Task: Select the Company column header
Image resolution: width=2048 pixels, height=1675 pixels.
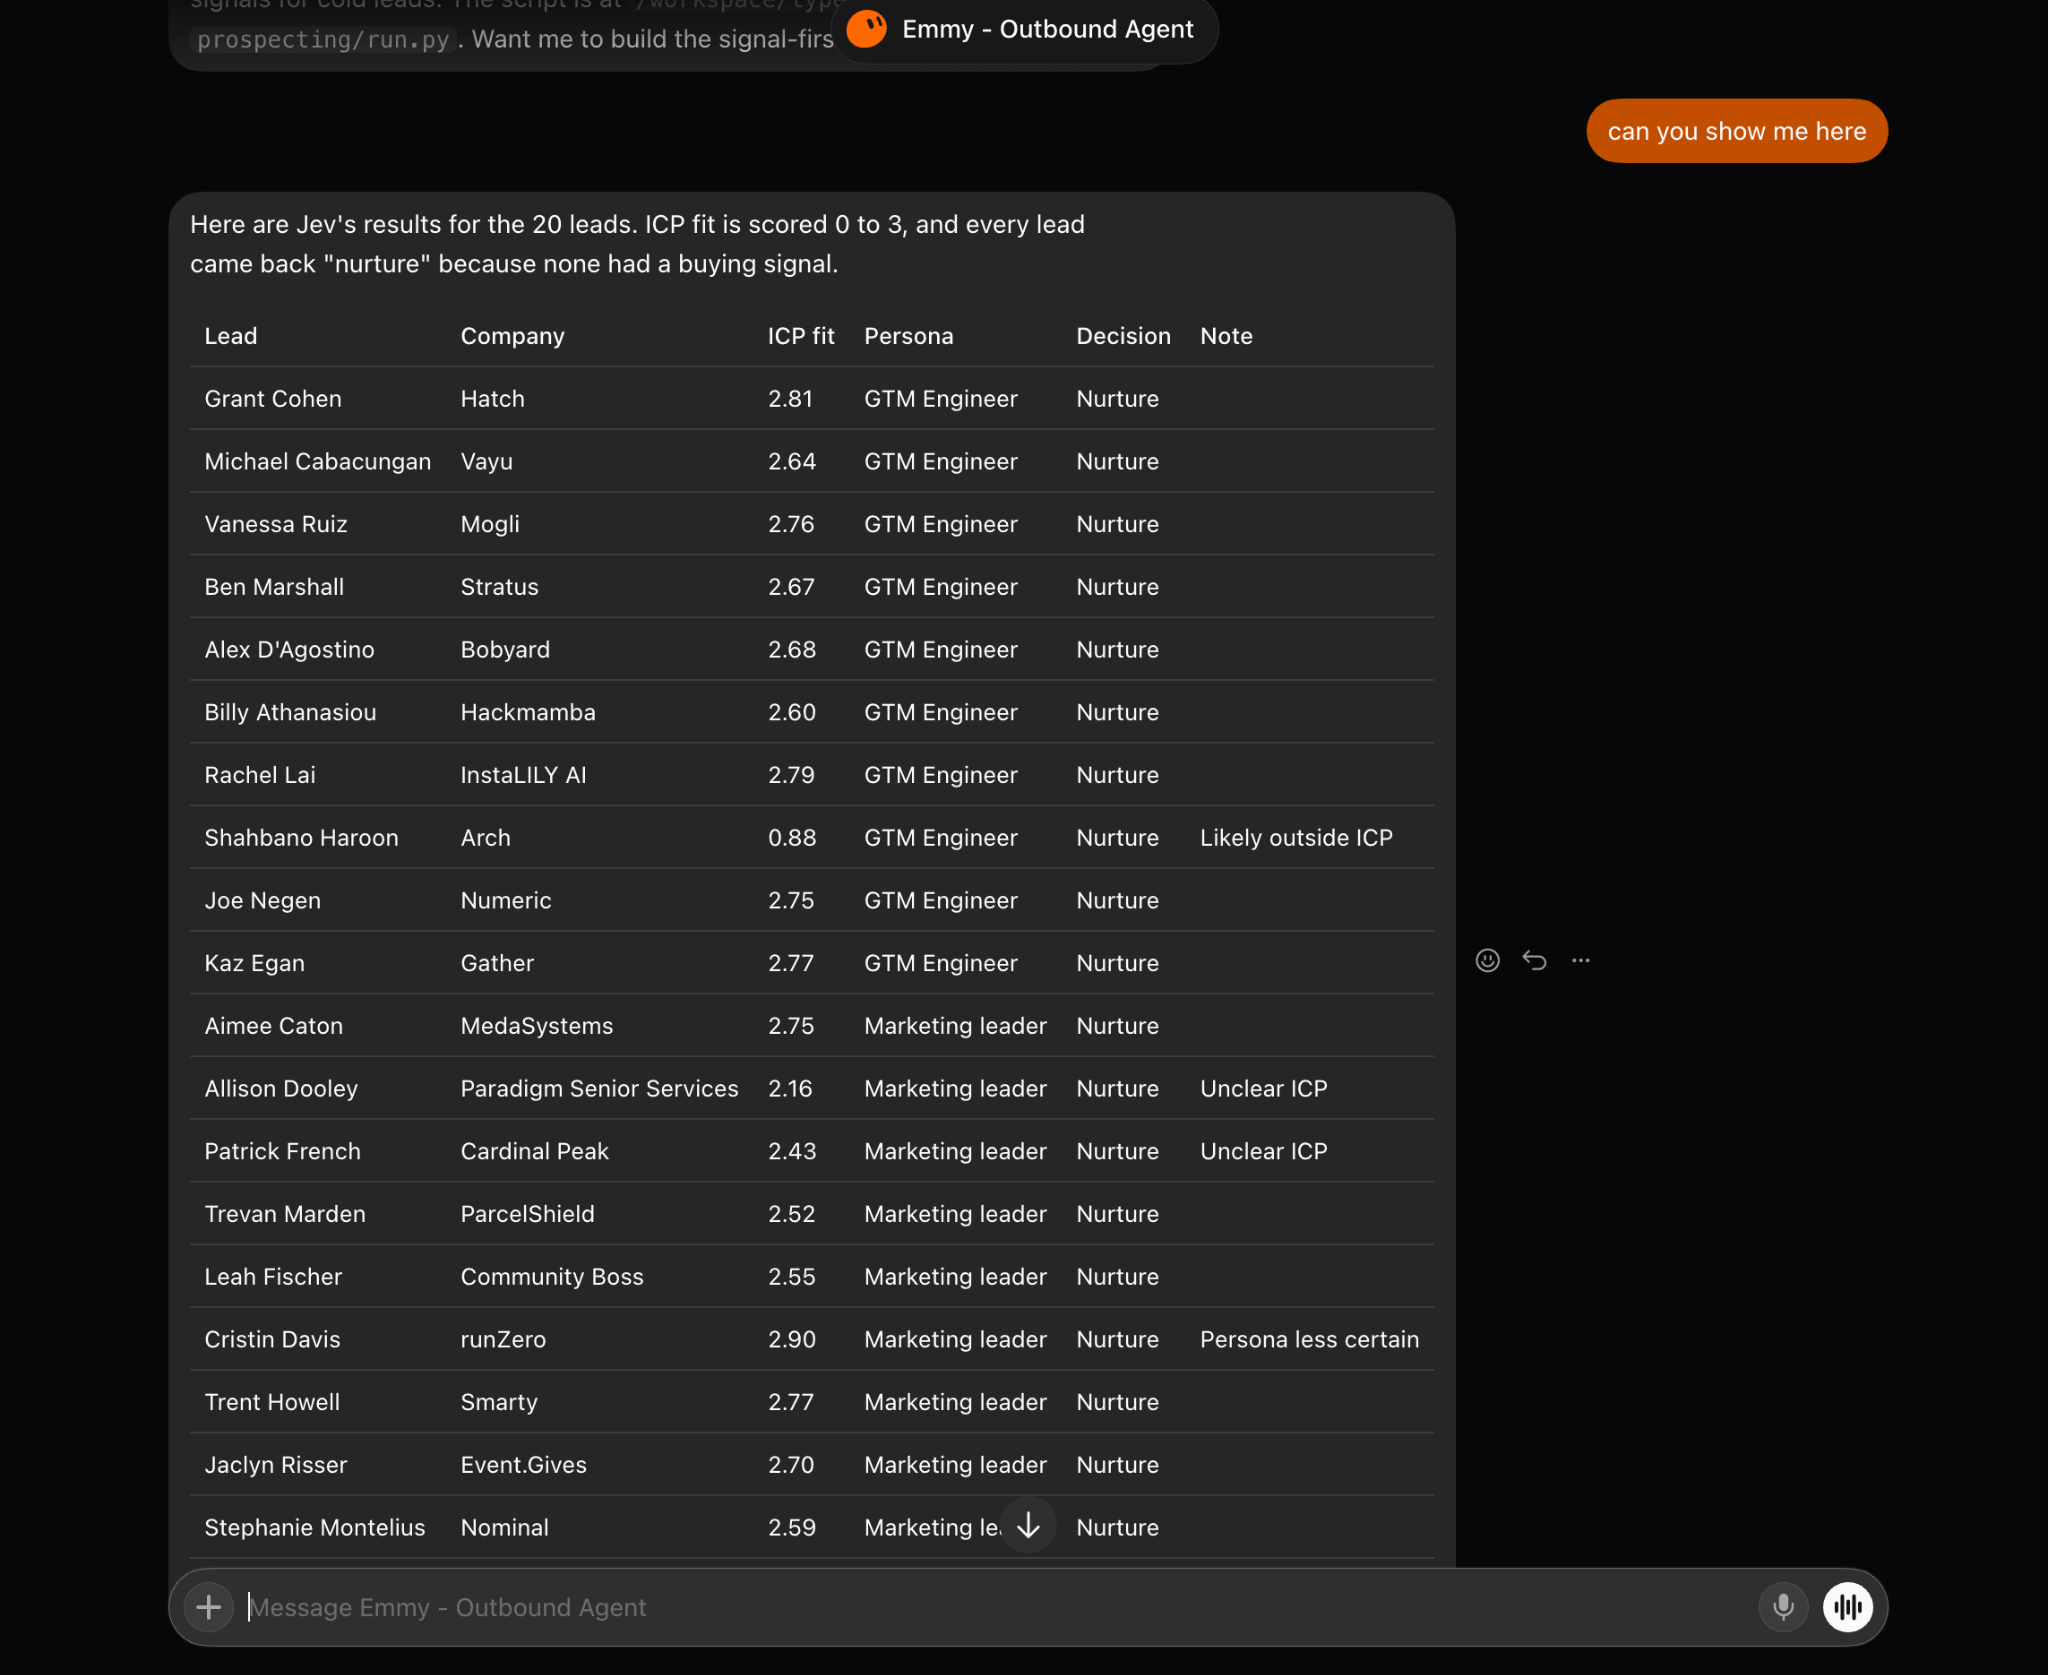Action: coord(513,336)
